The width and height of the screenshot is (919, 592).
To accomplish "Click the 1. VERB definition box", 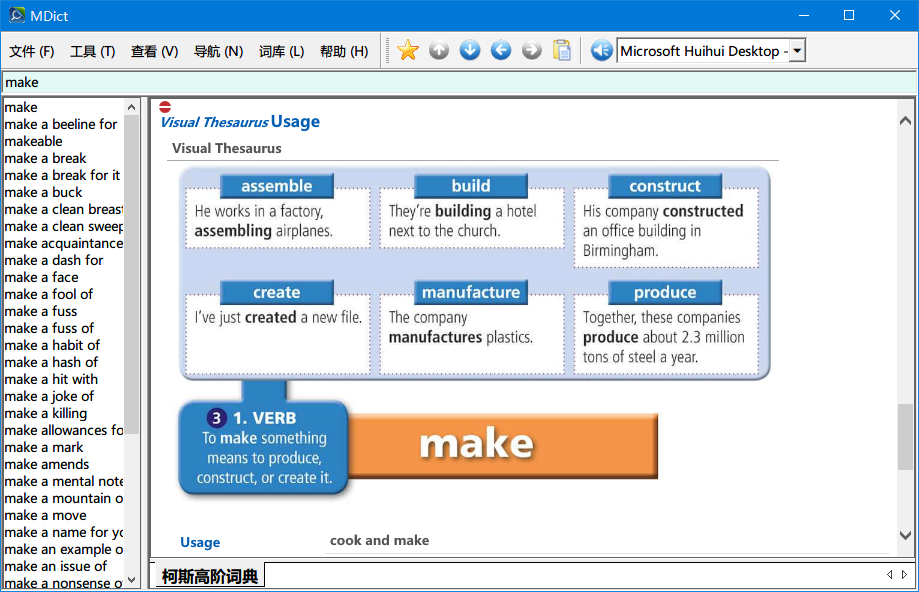I will (x=264, y=448).
